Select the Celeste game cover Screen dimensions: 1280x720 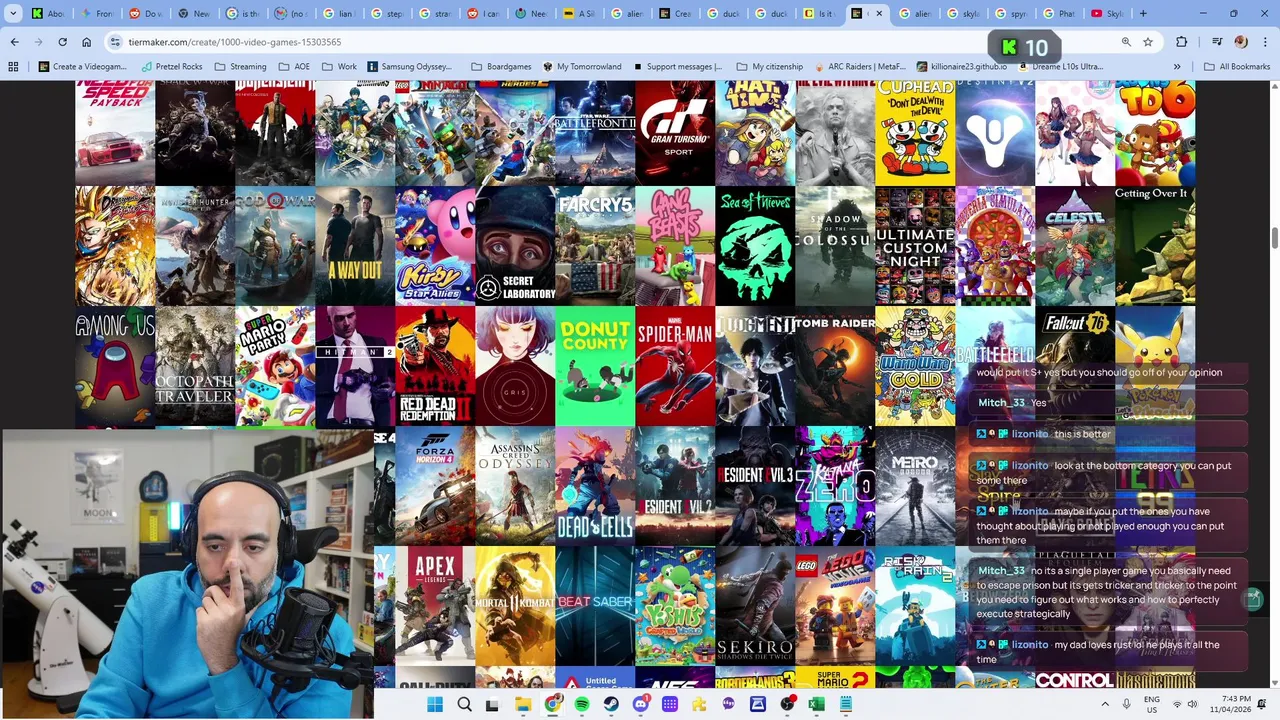pos(1075,245)
